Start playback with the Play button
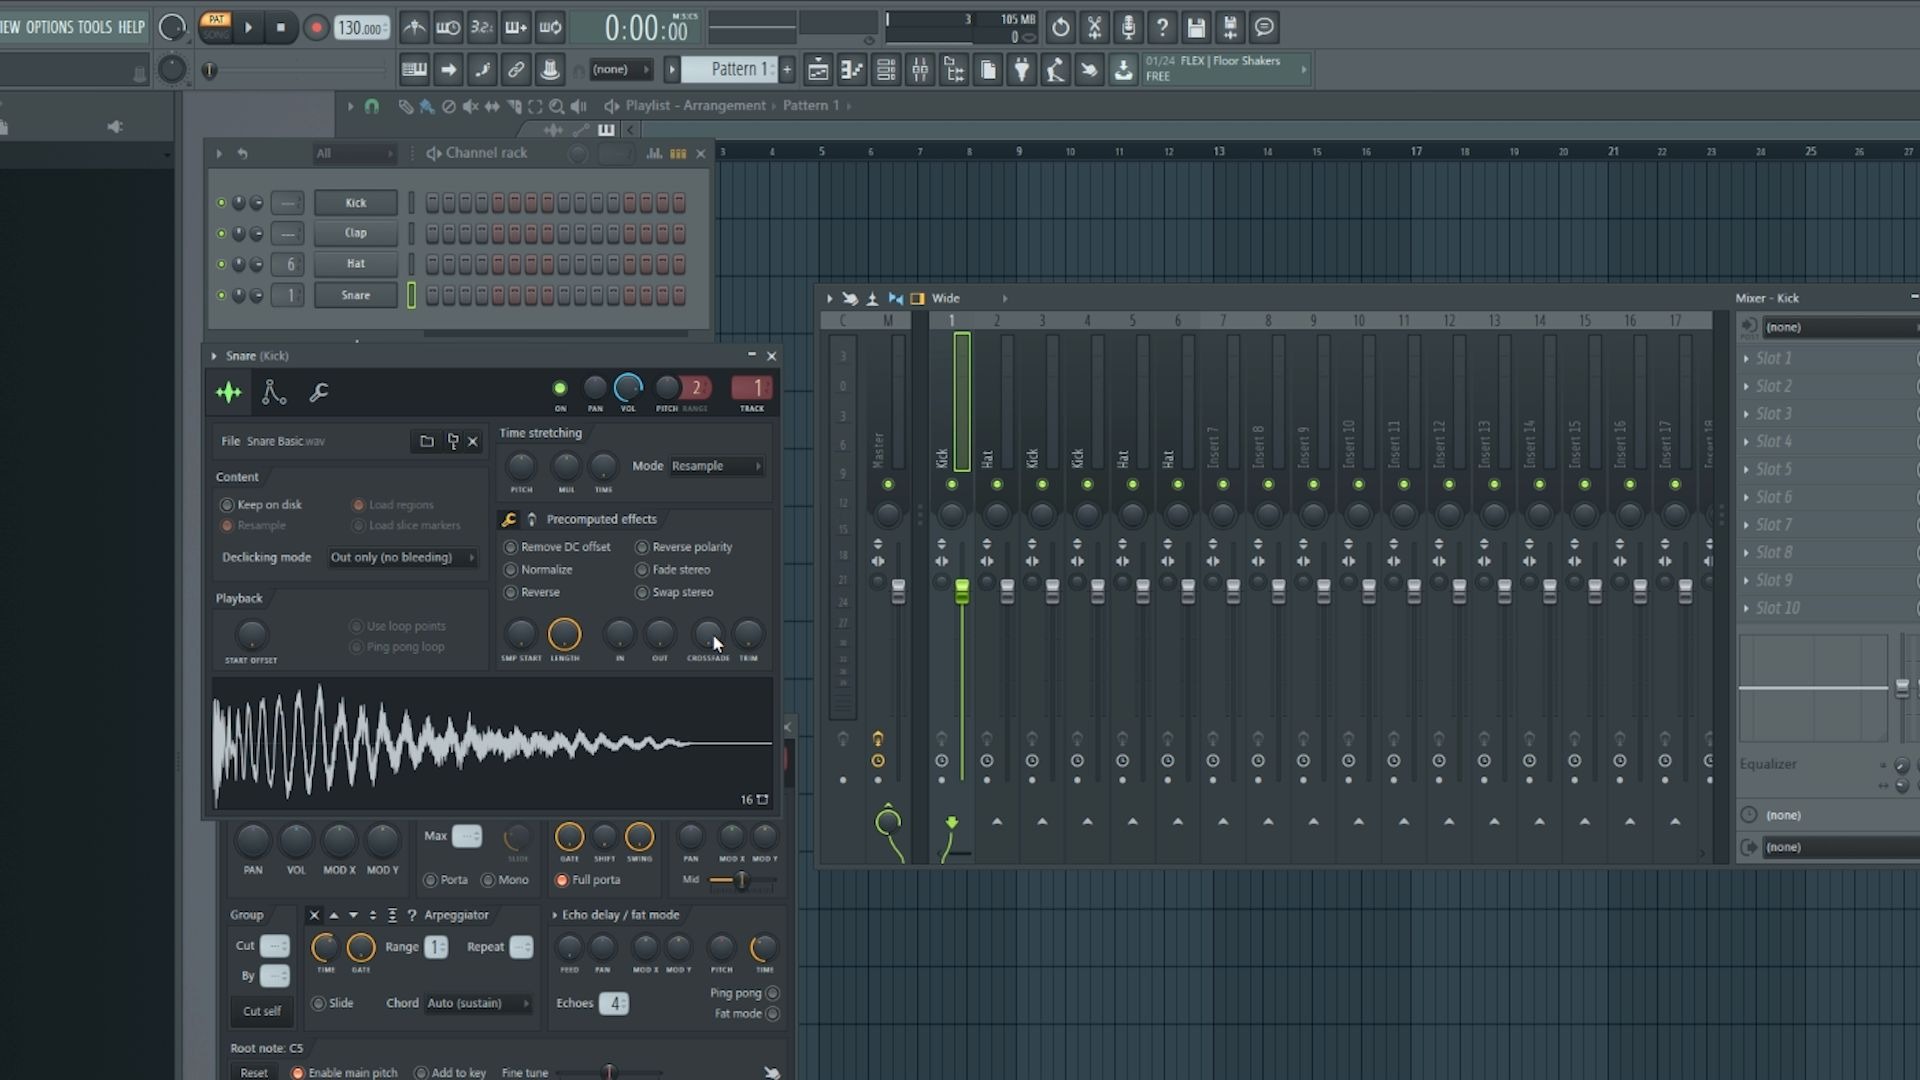The height and width of the screenshot is (1080, 1920). click(x=249, y=27)
